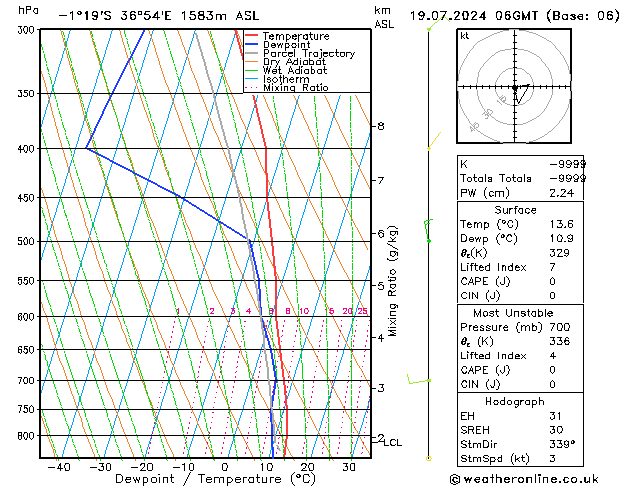Click the PW (cm) value 2.24

[x=562, y=193]
